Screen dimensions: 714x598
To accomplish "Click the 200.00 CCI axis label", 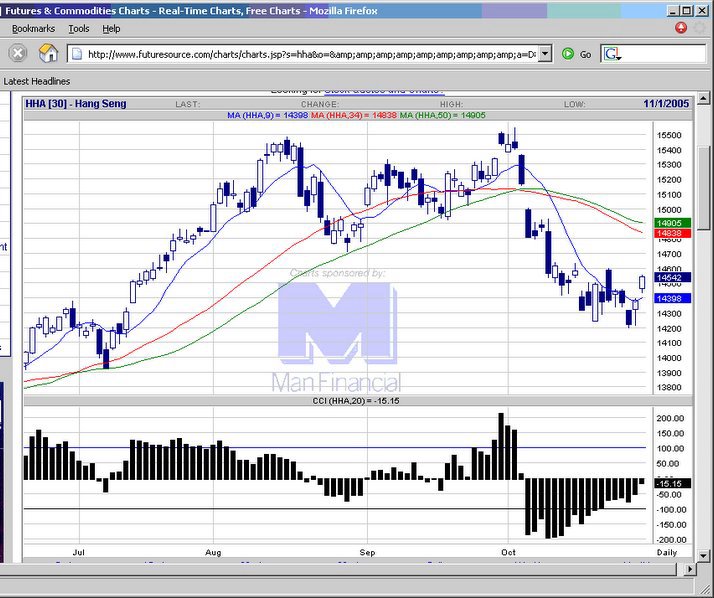I will pyautogui.click(x=670, y=418).
